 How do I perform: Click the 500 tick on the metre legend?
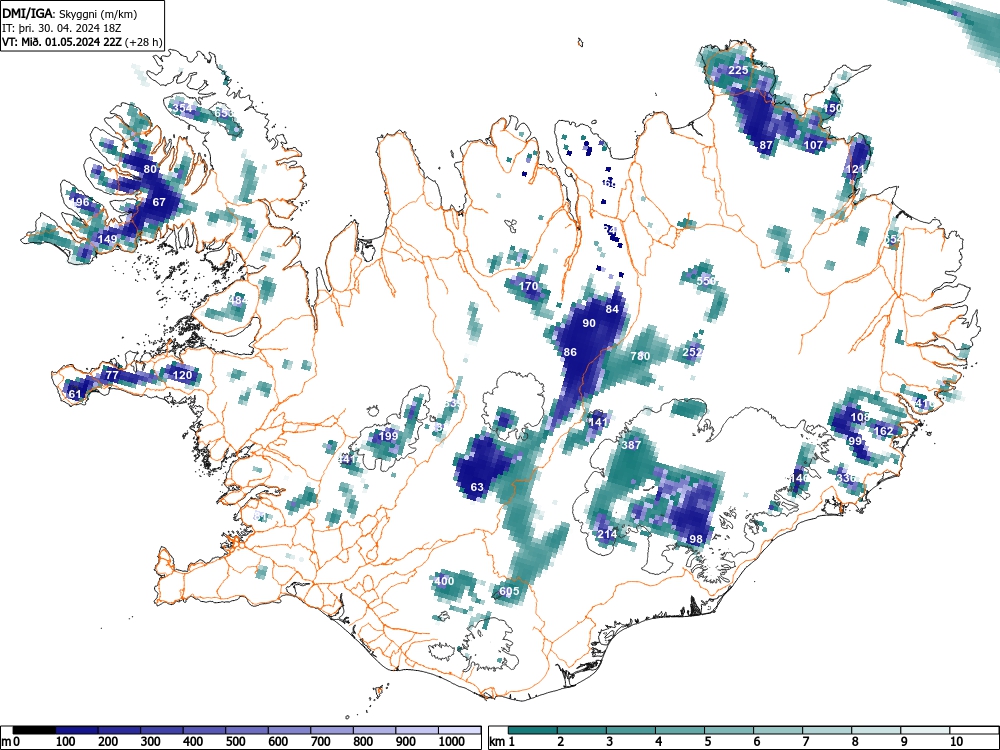(x=235, y=742)
